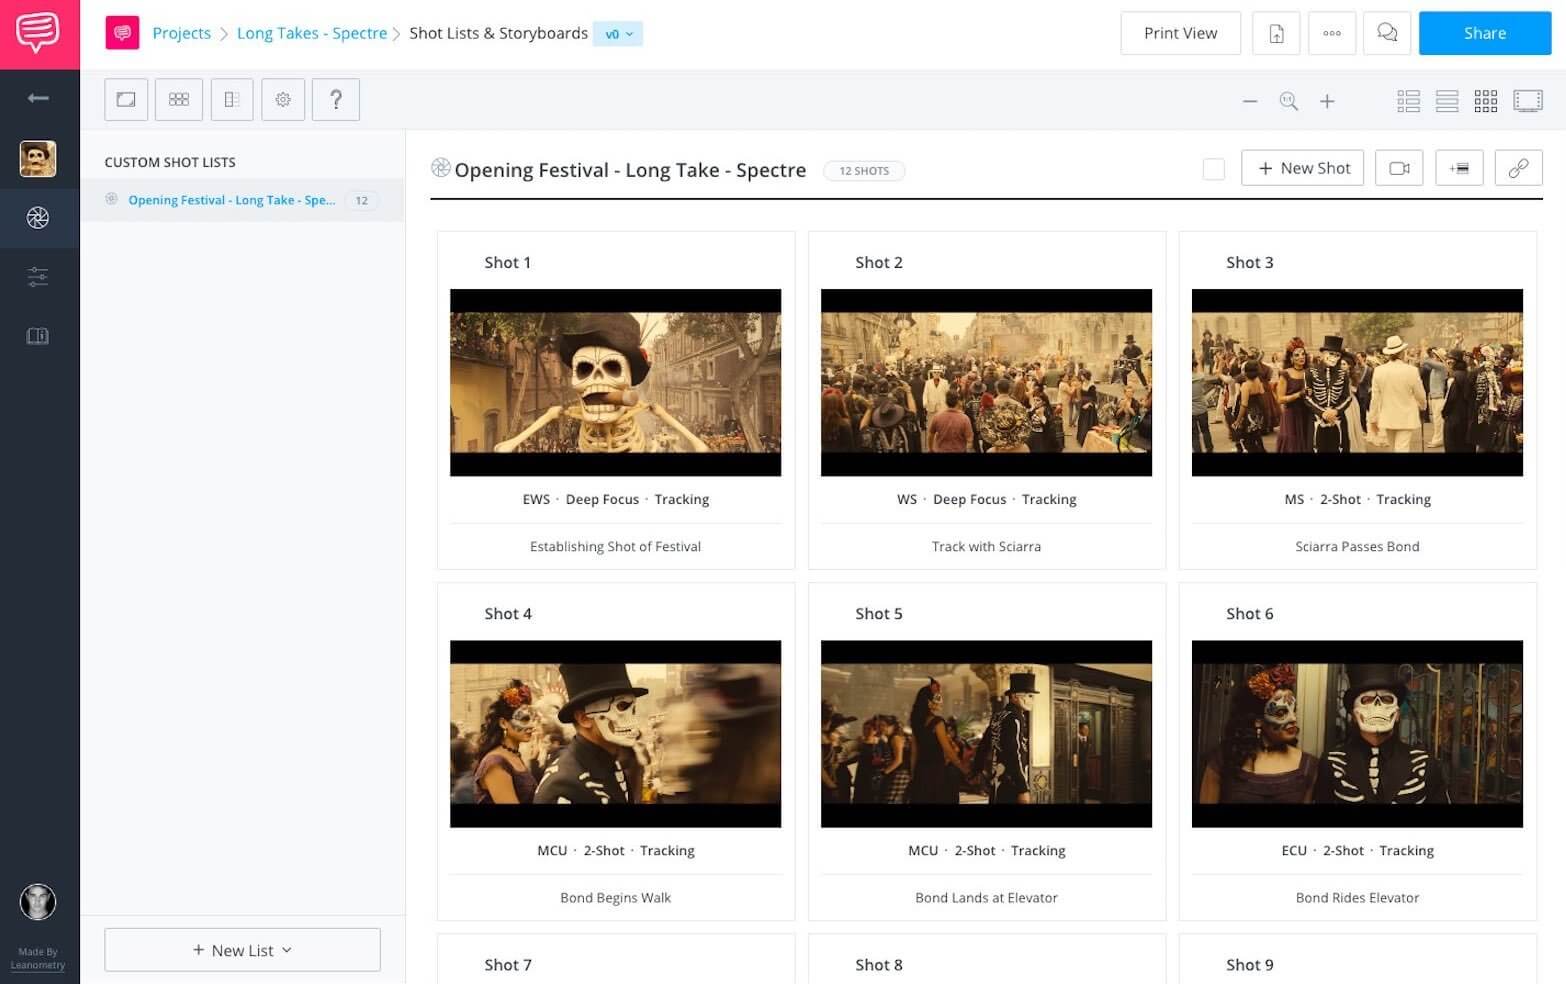This screenshot has height=984, width=1566.
Task: Click the gear settings toolbar icon
Action: click(283, 100)
